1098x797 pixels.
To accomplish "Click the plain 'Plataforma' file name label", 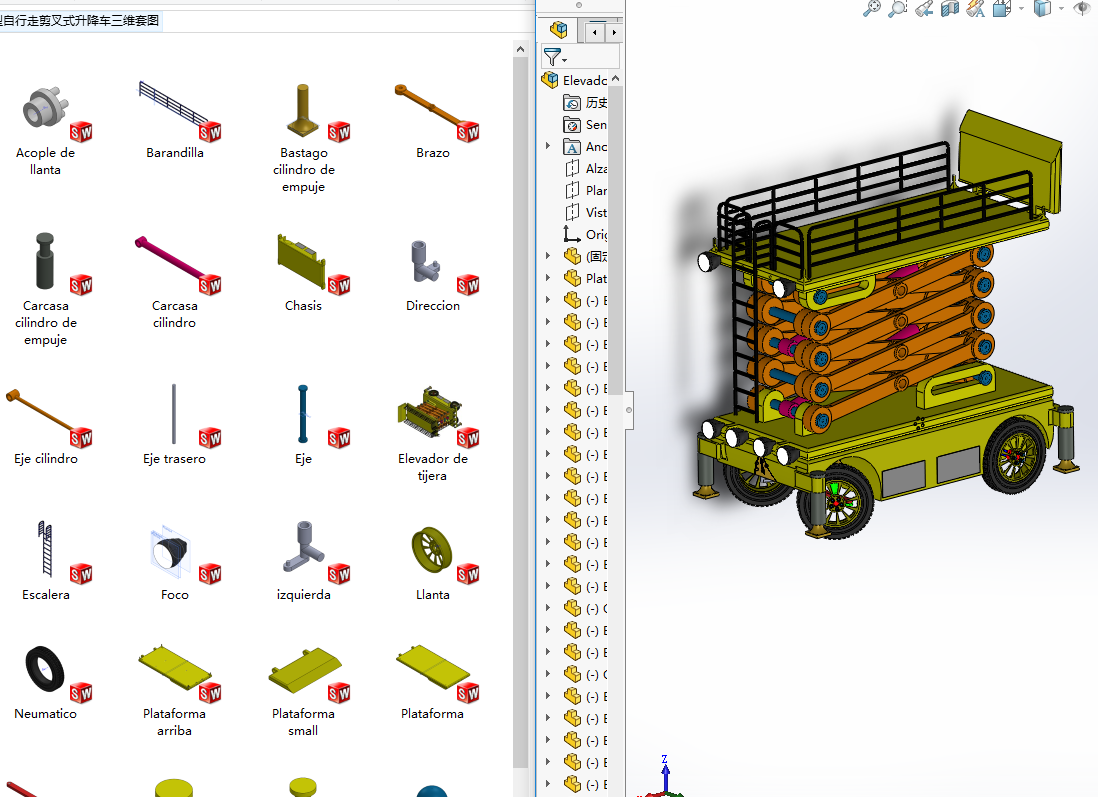I will 432,714.
